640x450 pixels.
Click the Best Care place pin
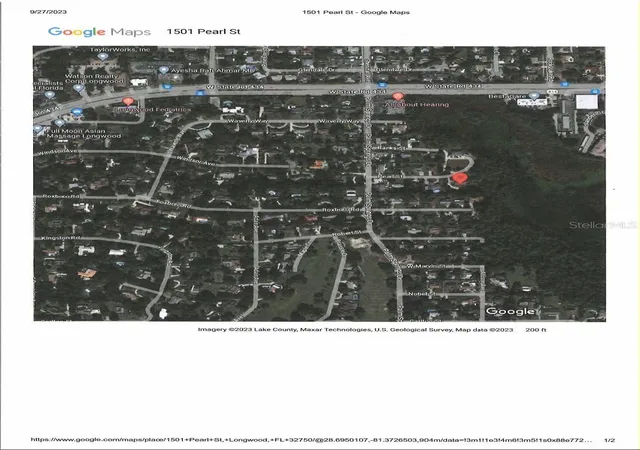click(534, 96)
